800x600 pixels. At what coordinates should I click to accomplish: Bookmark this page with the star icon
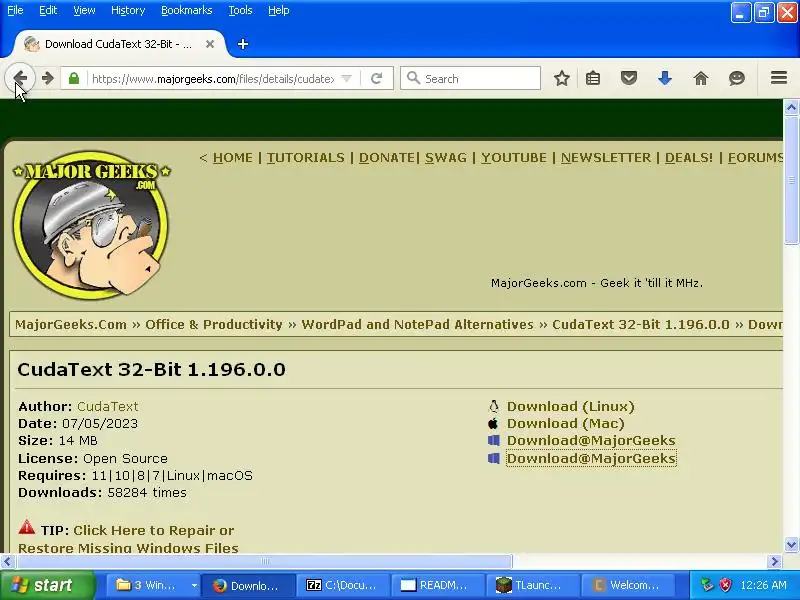click(x=562, y=78)
